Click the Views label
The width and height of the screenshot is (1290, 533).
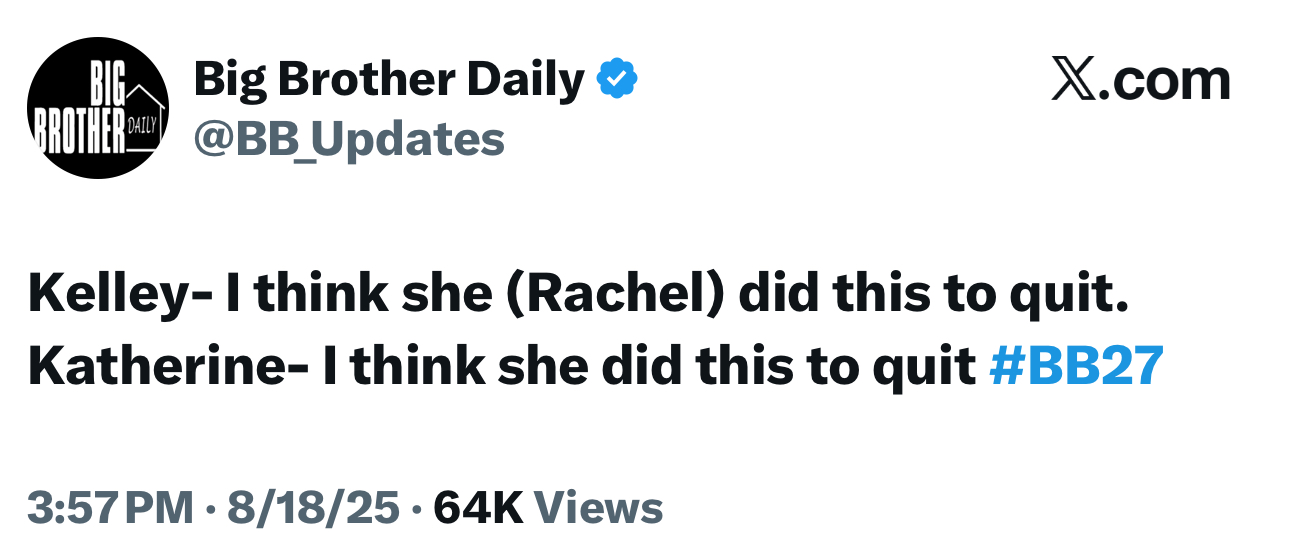(x=599, y=507)
